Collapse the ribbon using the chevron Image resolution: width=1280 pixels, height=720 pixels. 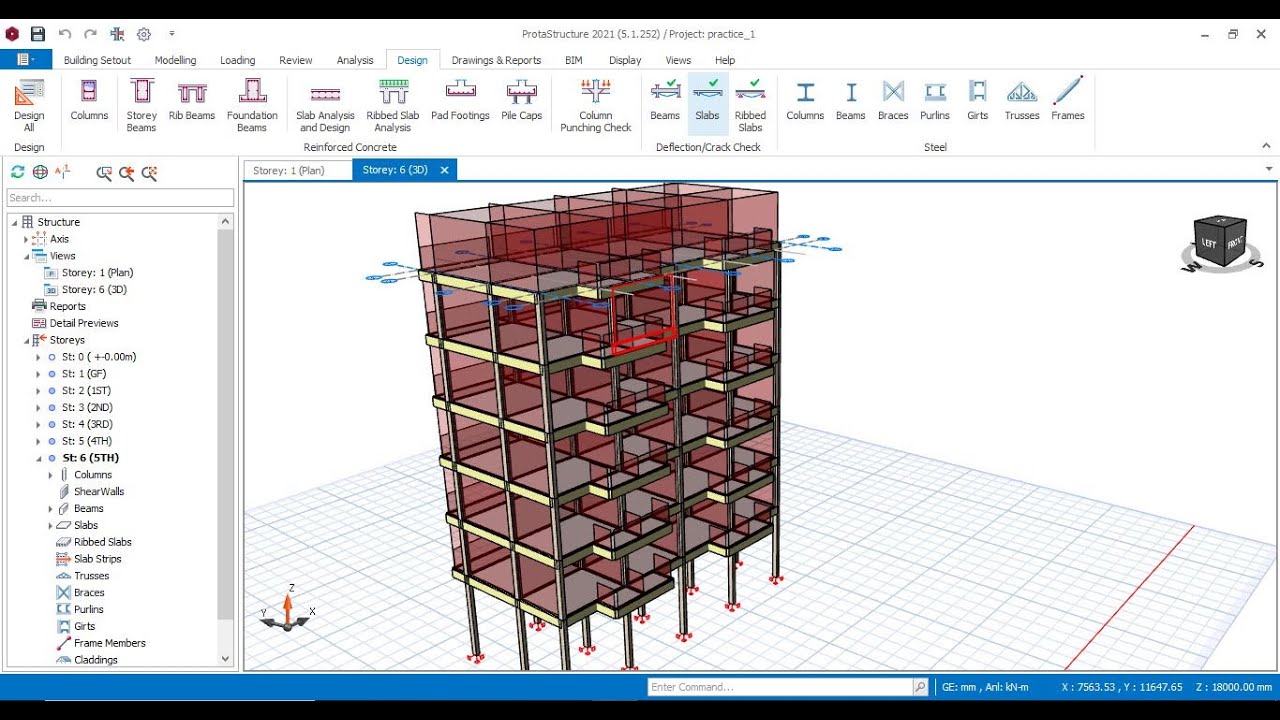[1266, 146]
